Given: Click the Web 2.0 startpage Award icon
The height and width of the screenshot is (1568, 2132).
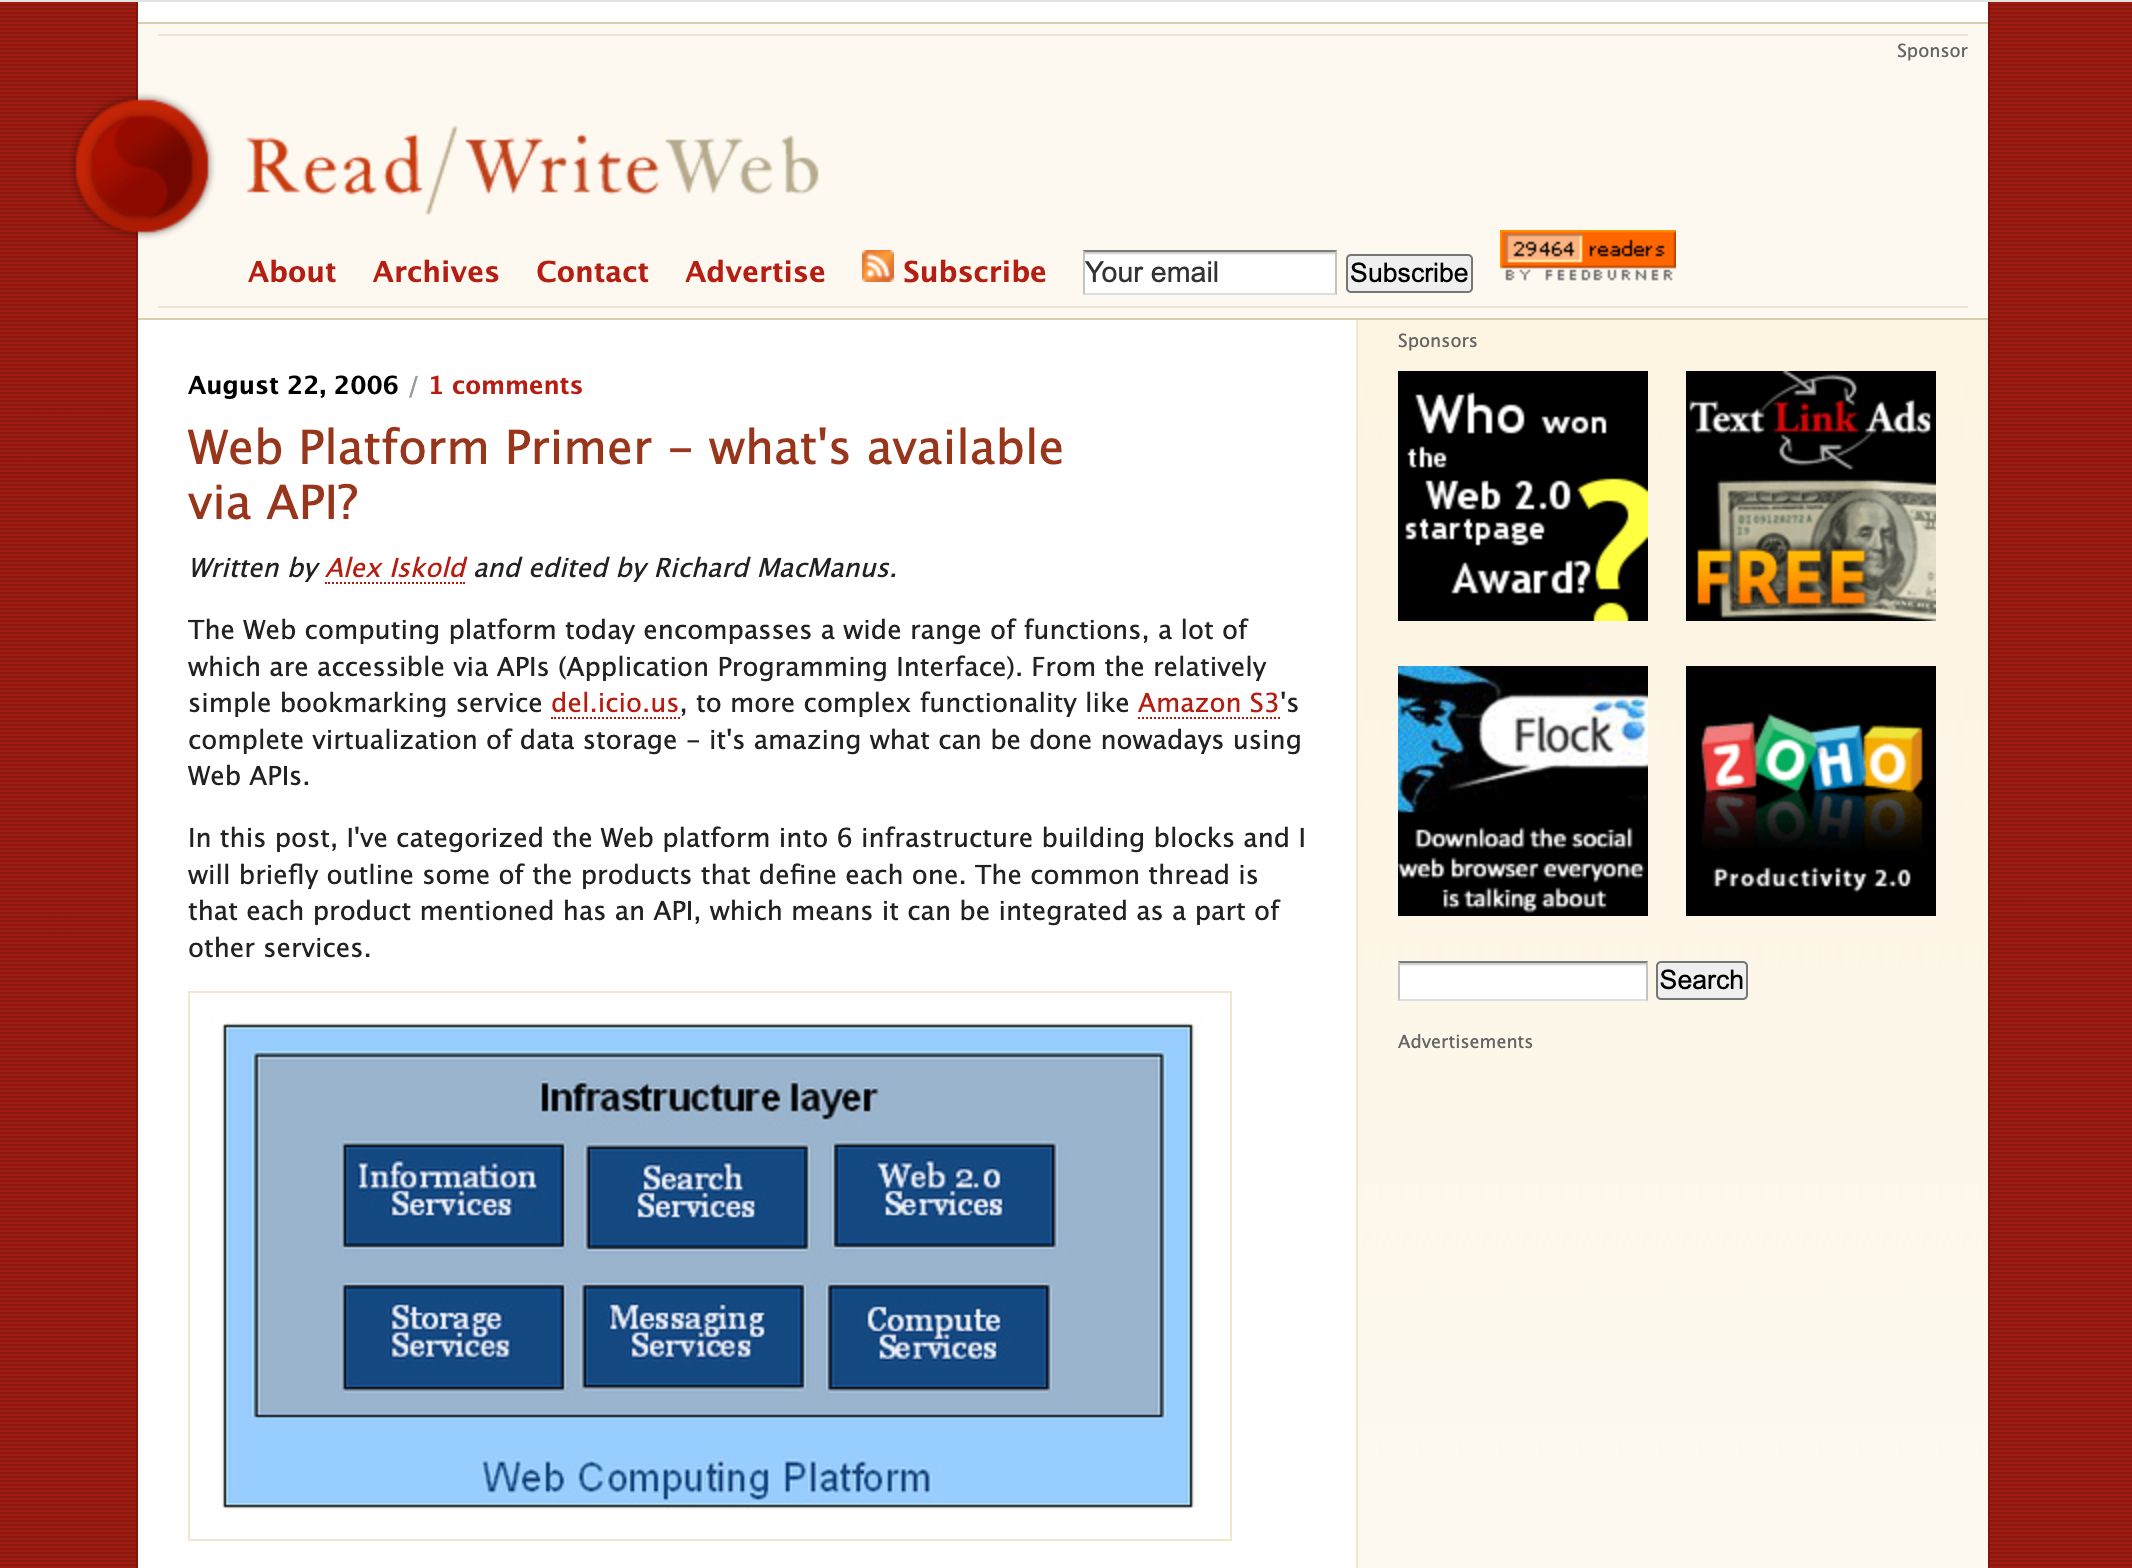Looking at the screenshot, I should coord(1520,495).
